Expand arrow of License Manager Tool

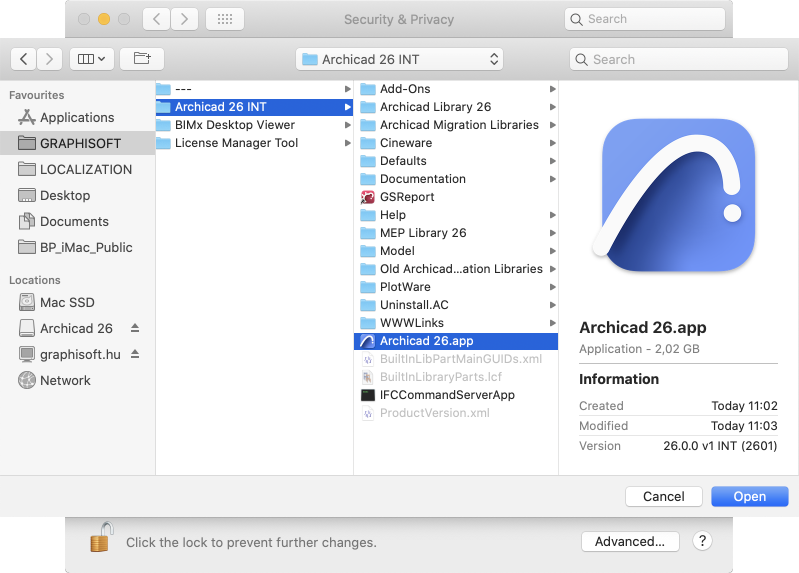point(348,143)
